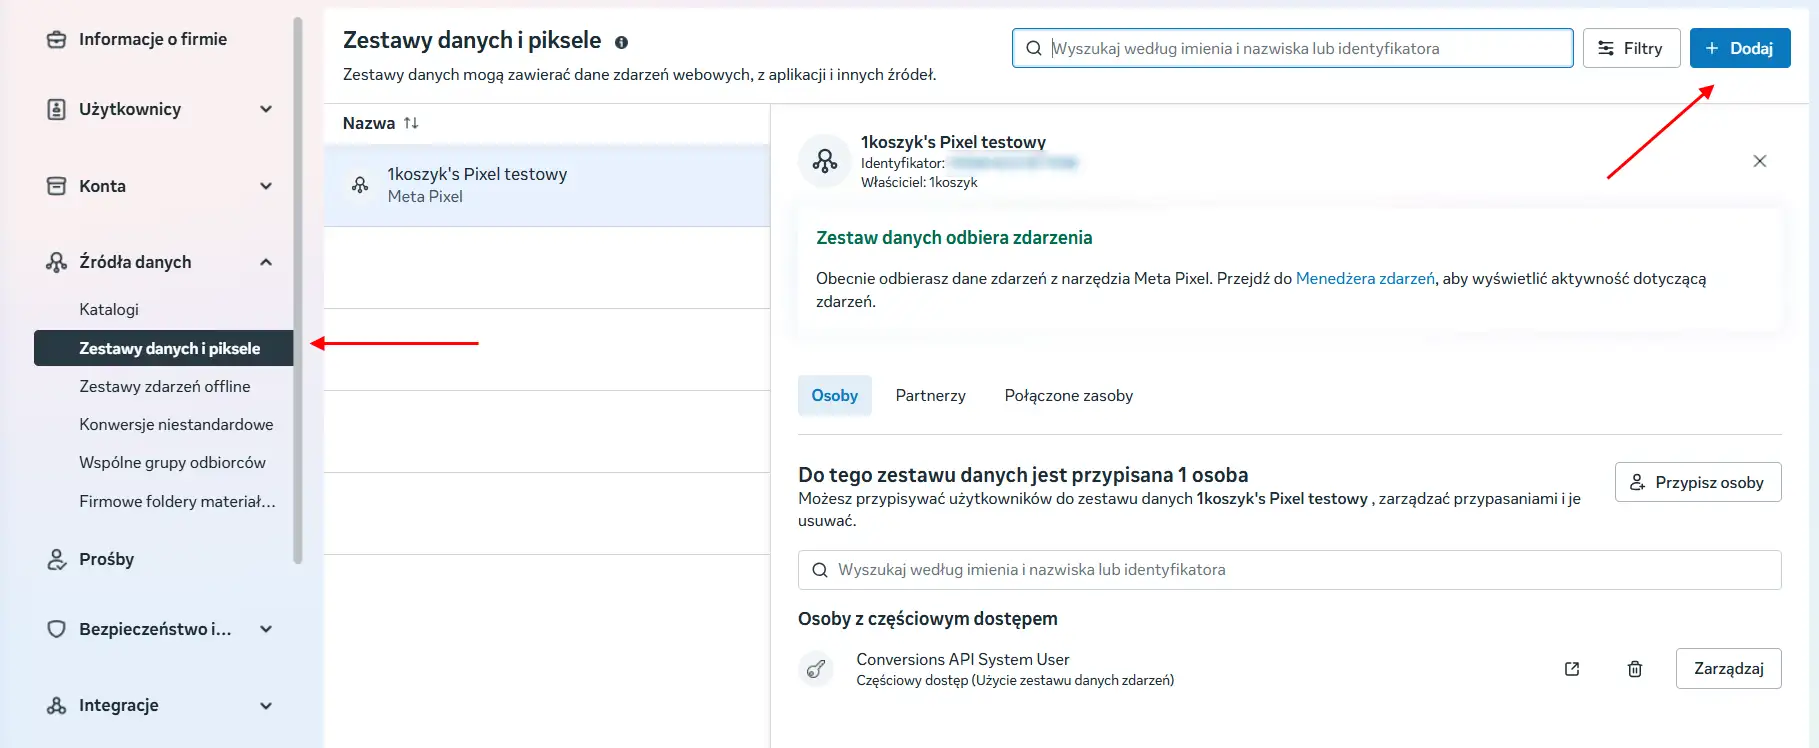This screenshot has width=1819, height=748.
Task: Select Katalogi in the sidebar
Action: (x=109, y=310)
